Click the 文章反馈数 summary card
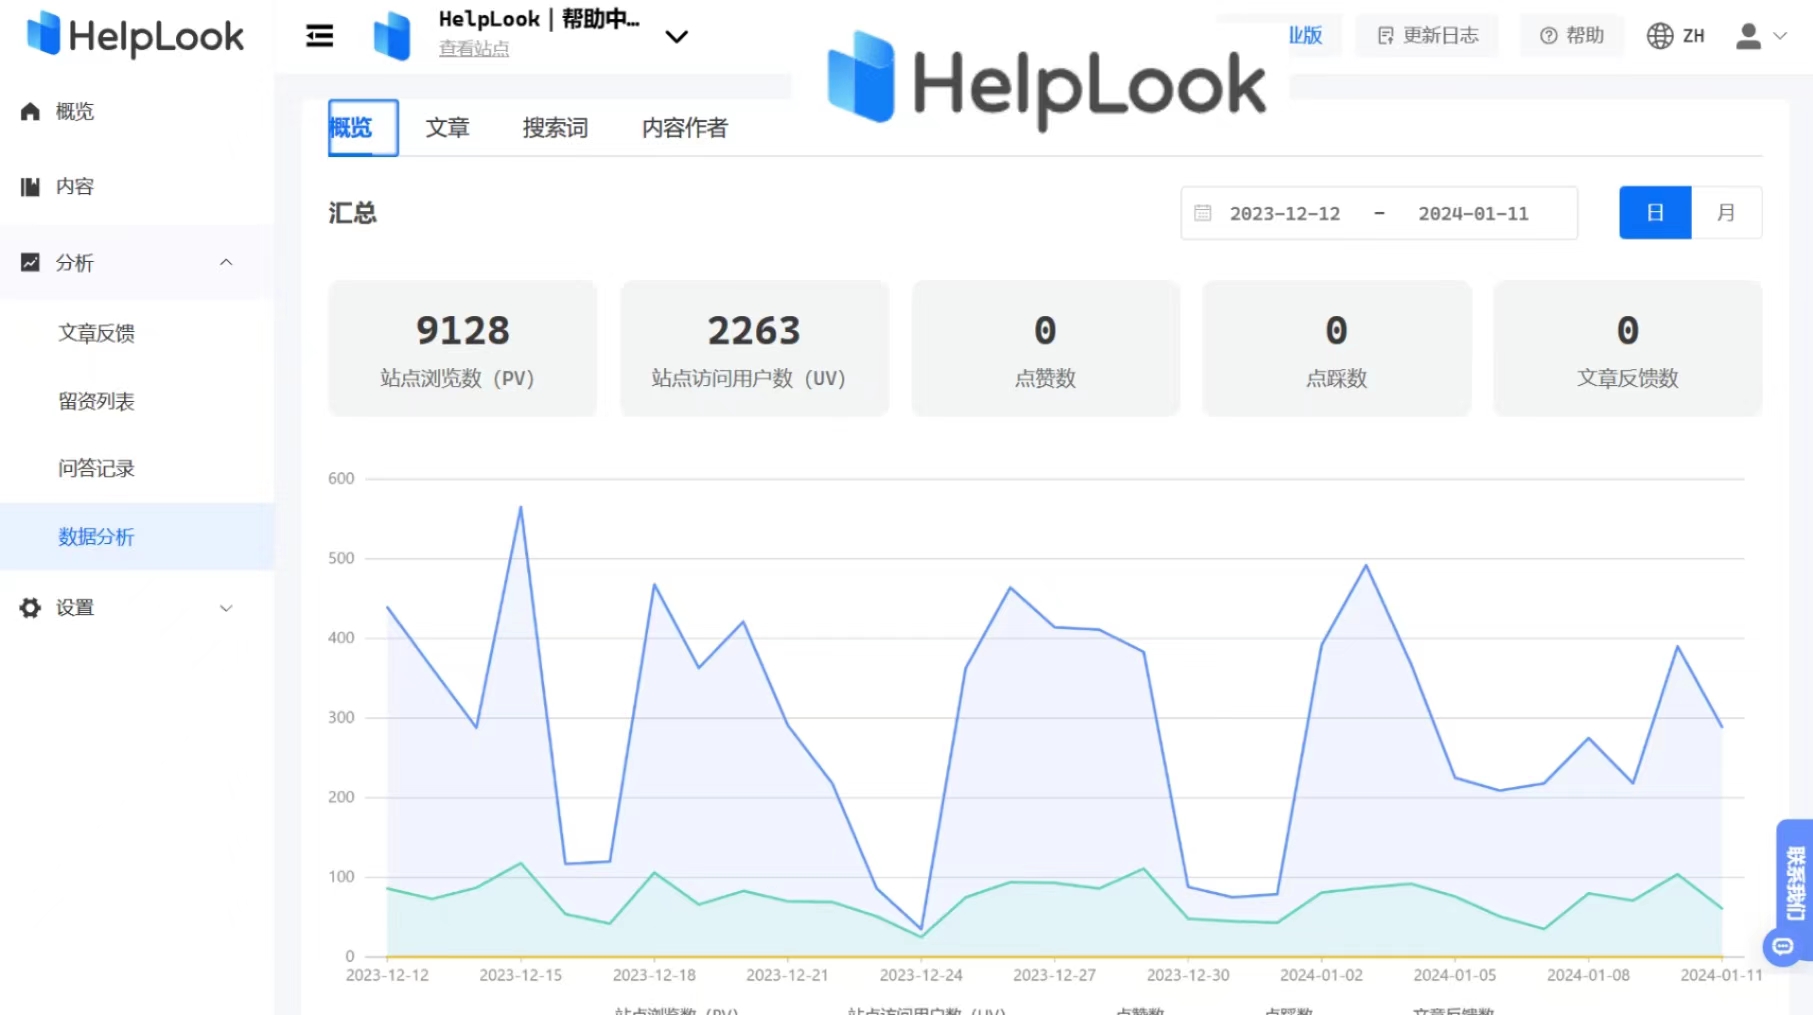 (x=1627, y=348)
